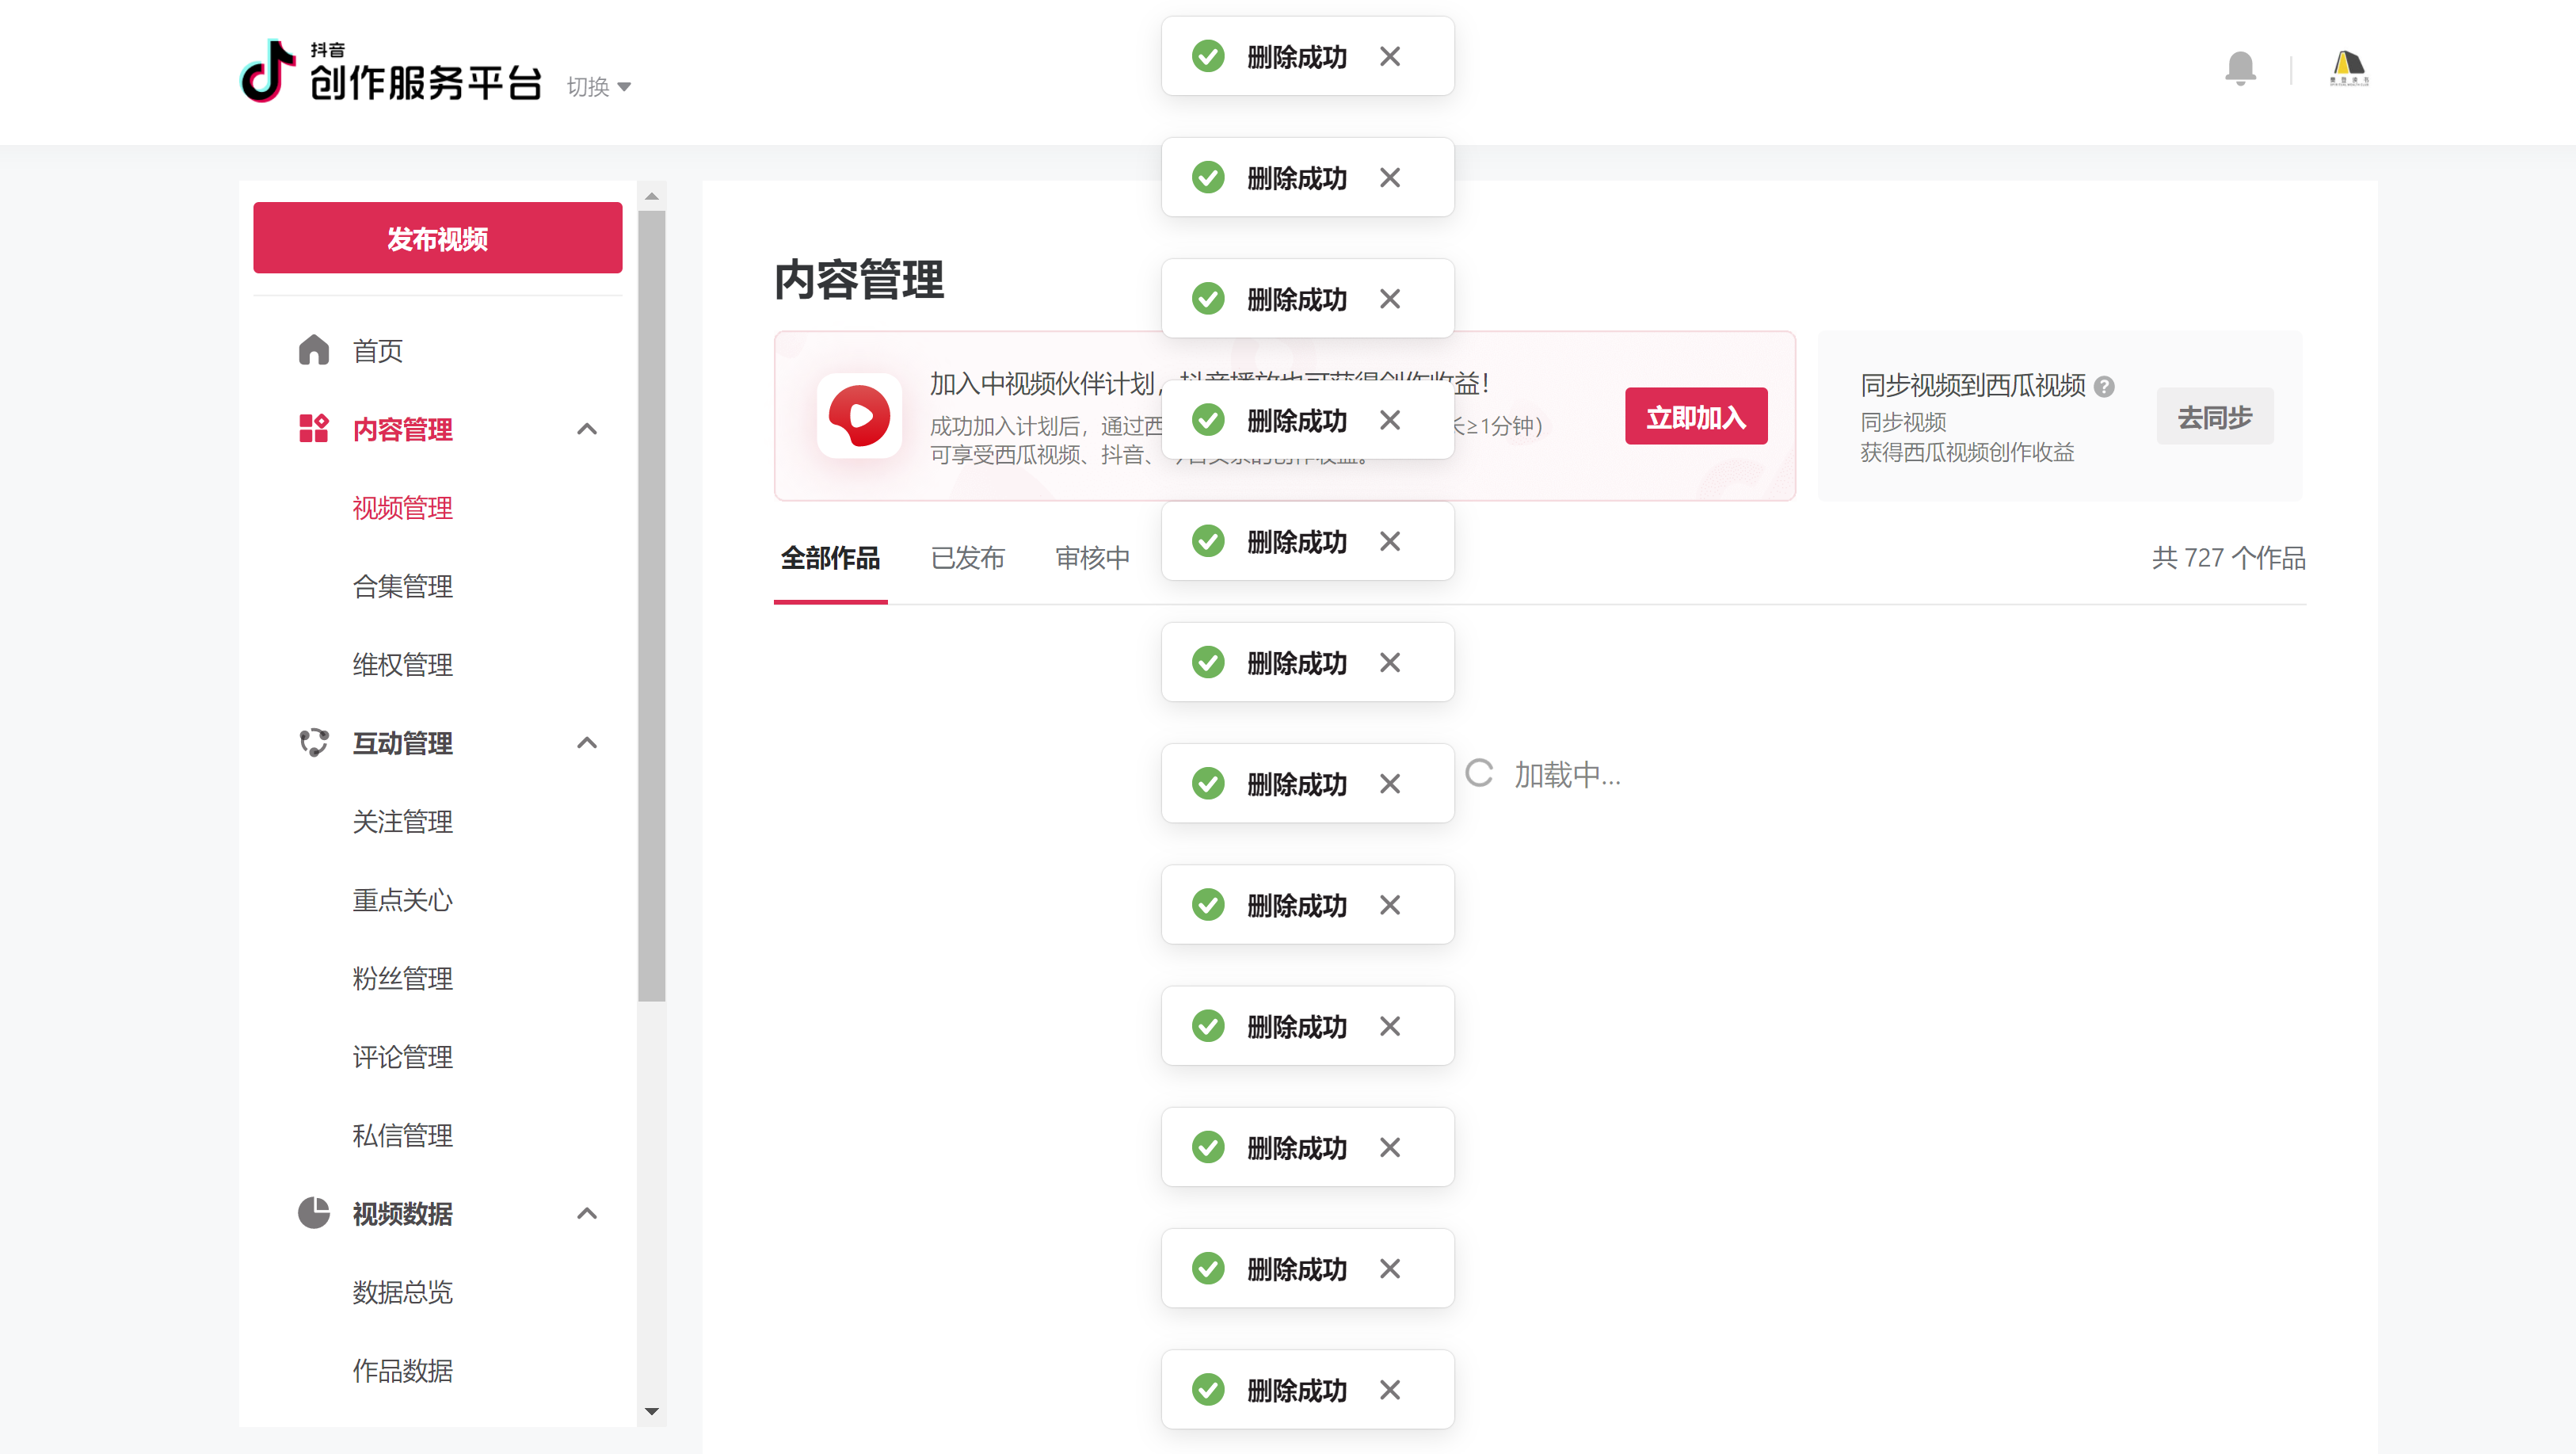
Task: Click the sidebar scrollbar down arrow
Action: click(652, 1411)
